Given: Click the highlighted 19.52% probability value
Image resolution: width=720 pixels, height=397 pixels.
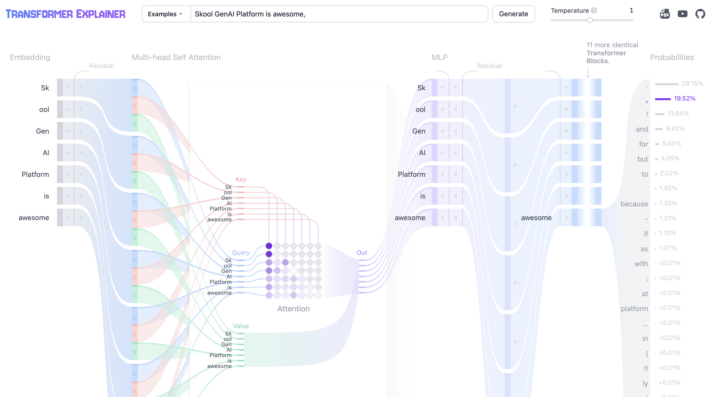Looking at the screenshot, I should (684, 98).
